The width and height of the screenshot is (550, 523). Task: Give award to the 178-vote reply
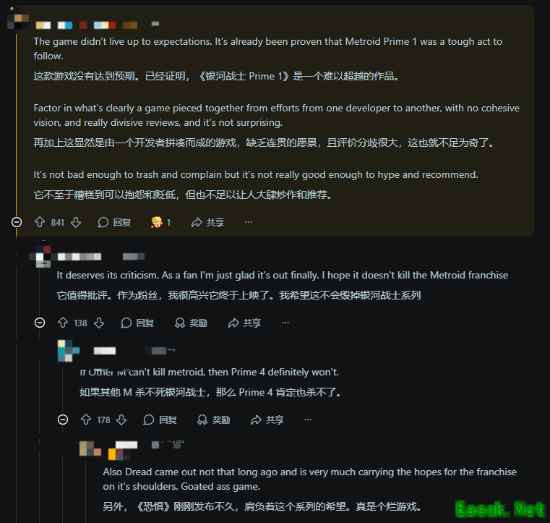(x=214, y=420)
